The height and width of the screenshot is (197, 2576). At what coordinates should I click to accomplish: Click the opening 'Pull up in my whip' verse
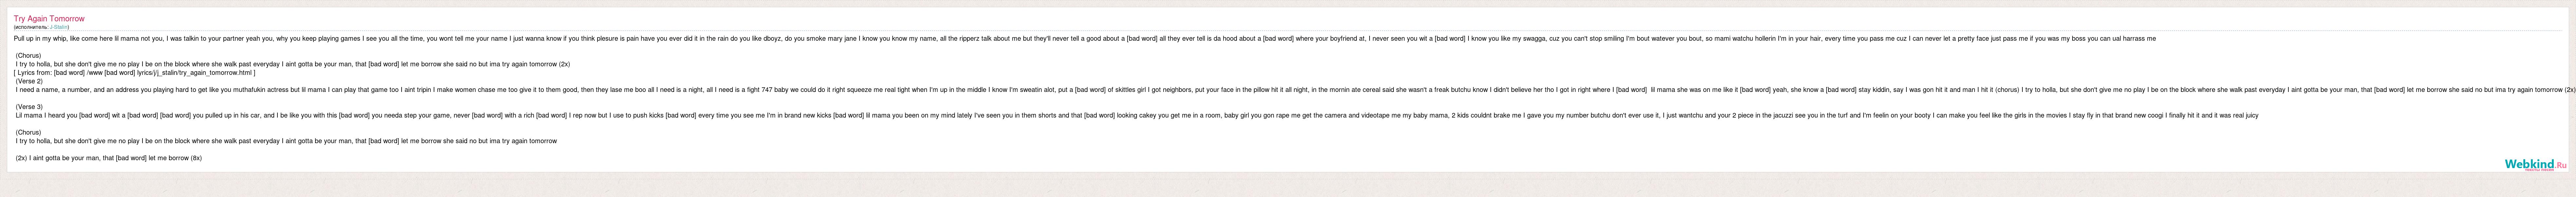click(x=1085, y=38)
